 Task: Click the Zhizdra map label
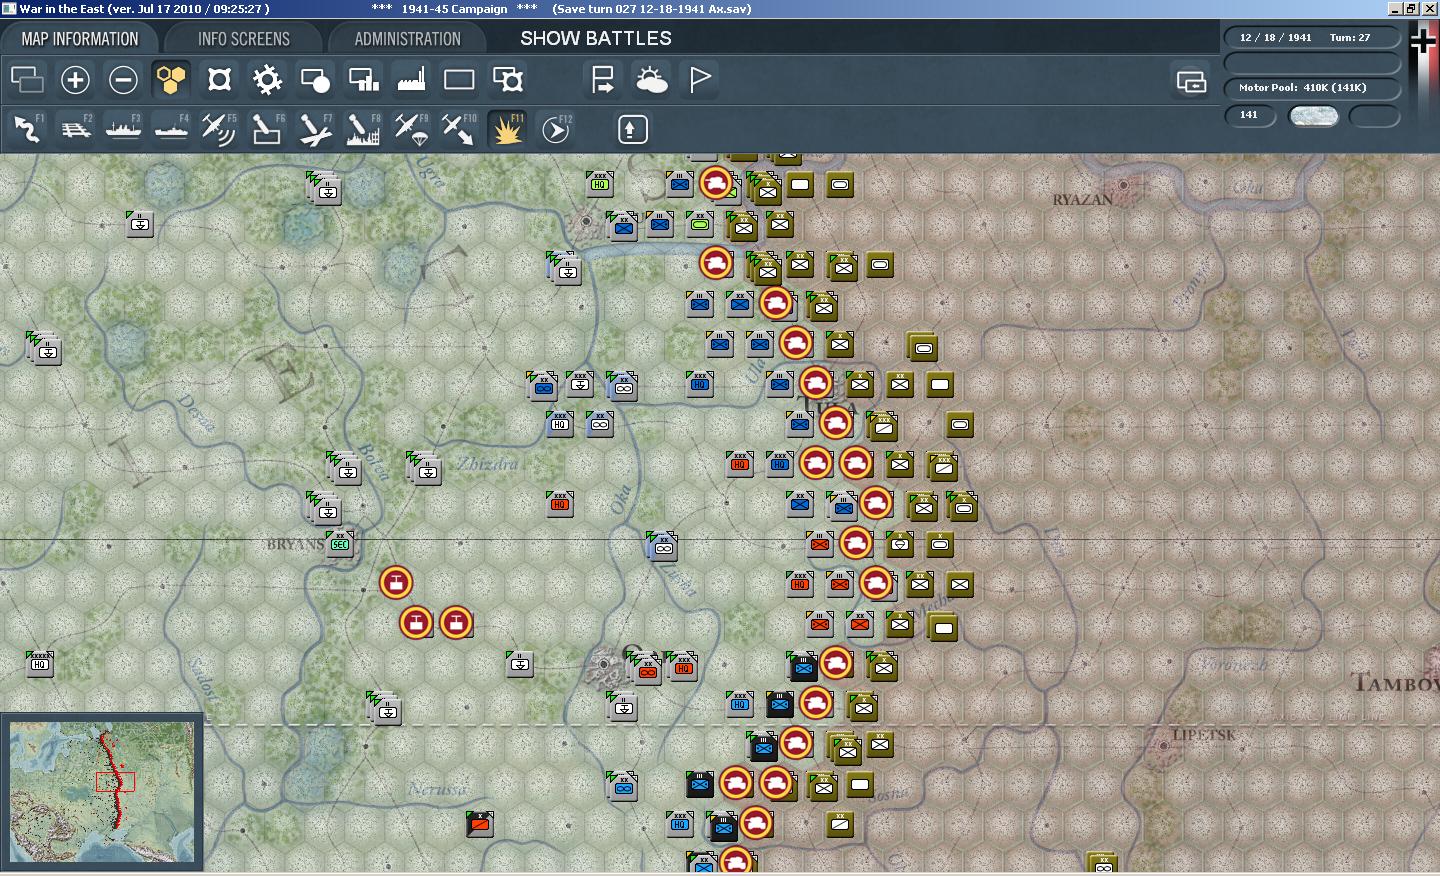click(x=488, y=464)
